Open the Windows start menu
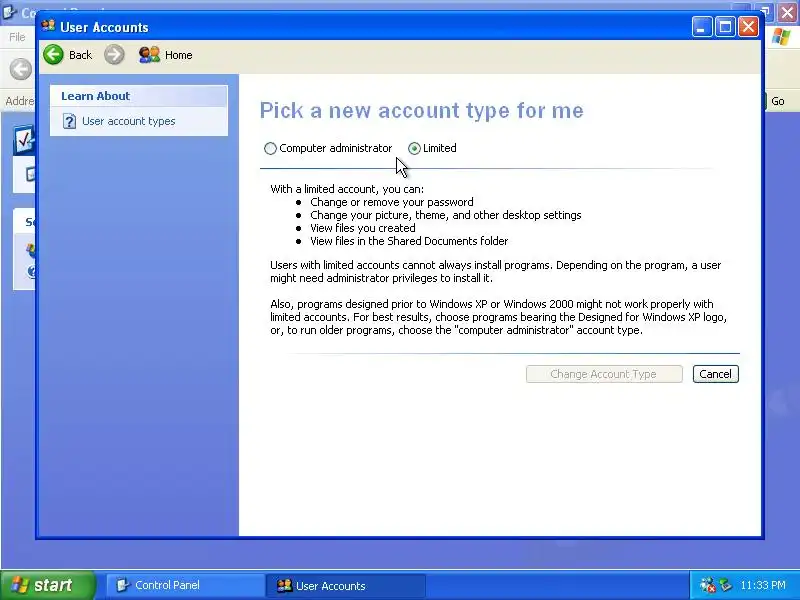Image resolution: width=800 pixels, height=600 pixels. pyautogui.click(x=47, y=585)
